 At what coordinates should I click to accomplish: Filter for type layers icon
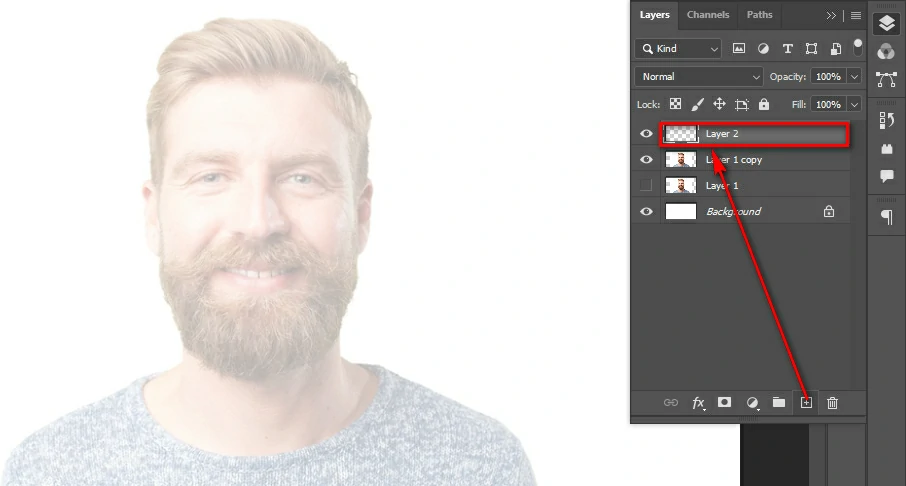pos(788,49)
